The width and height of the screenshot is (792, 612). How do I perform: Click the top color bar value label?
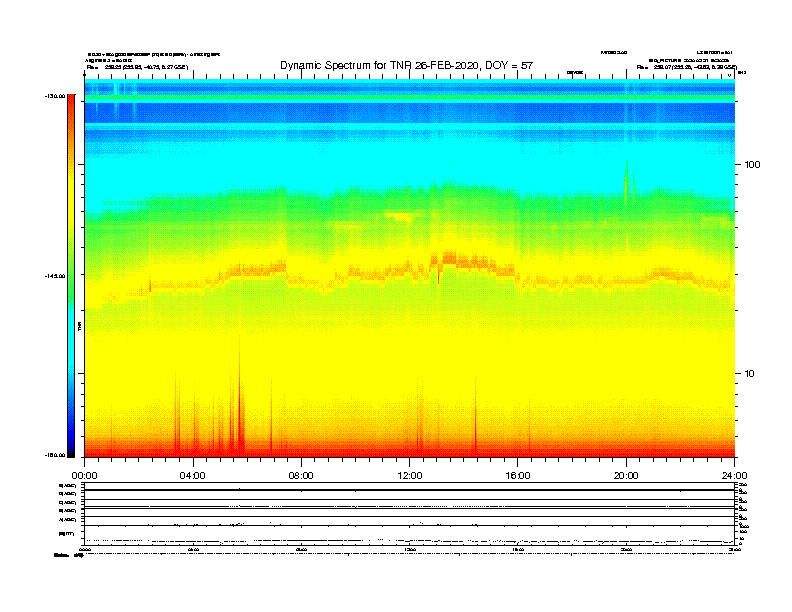coord(55,96)
